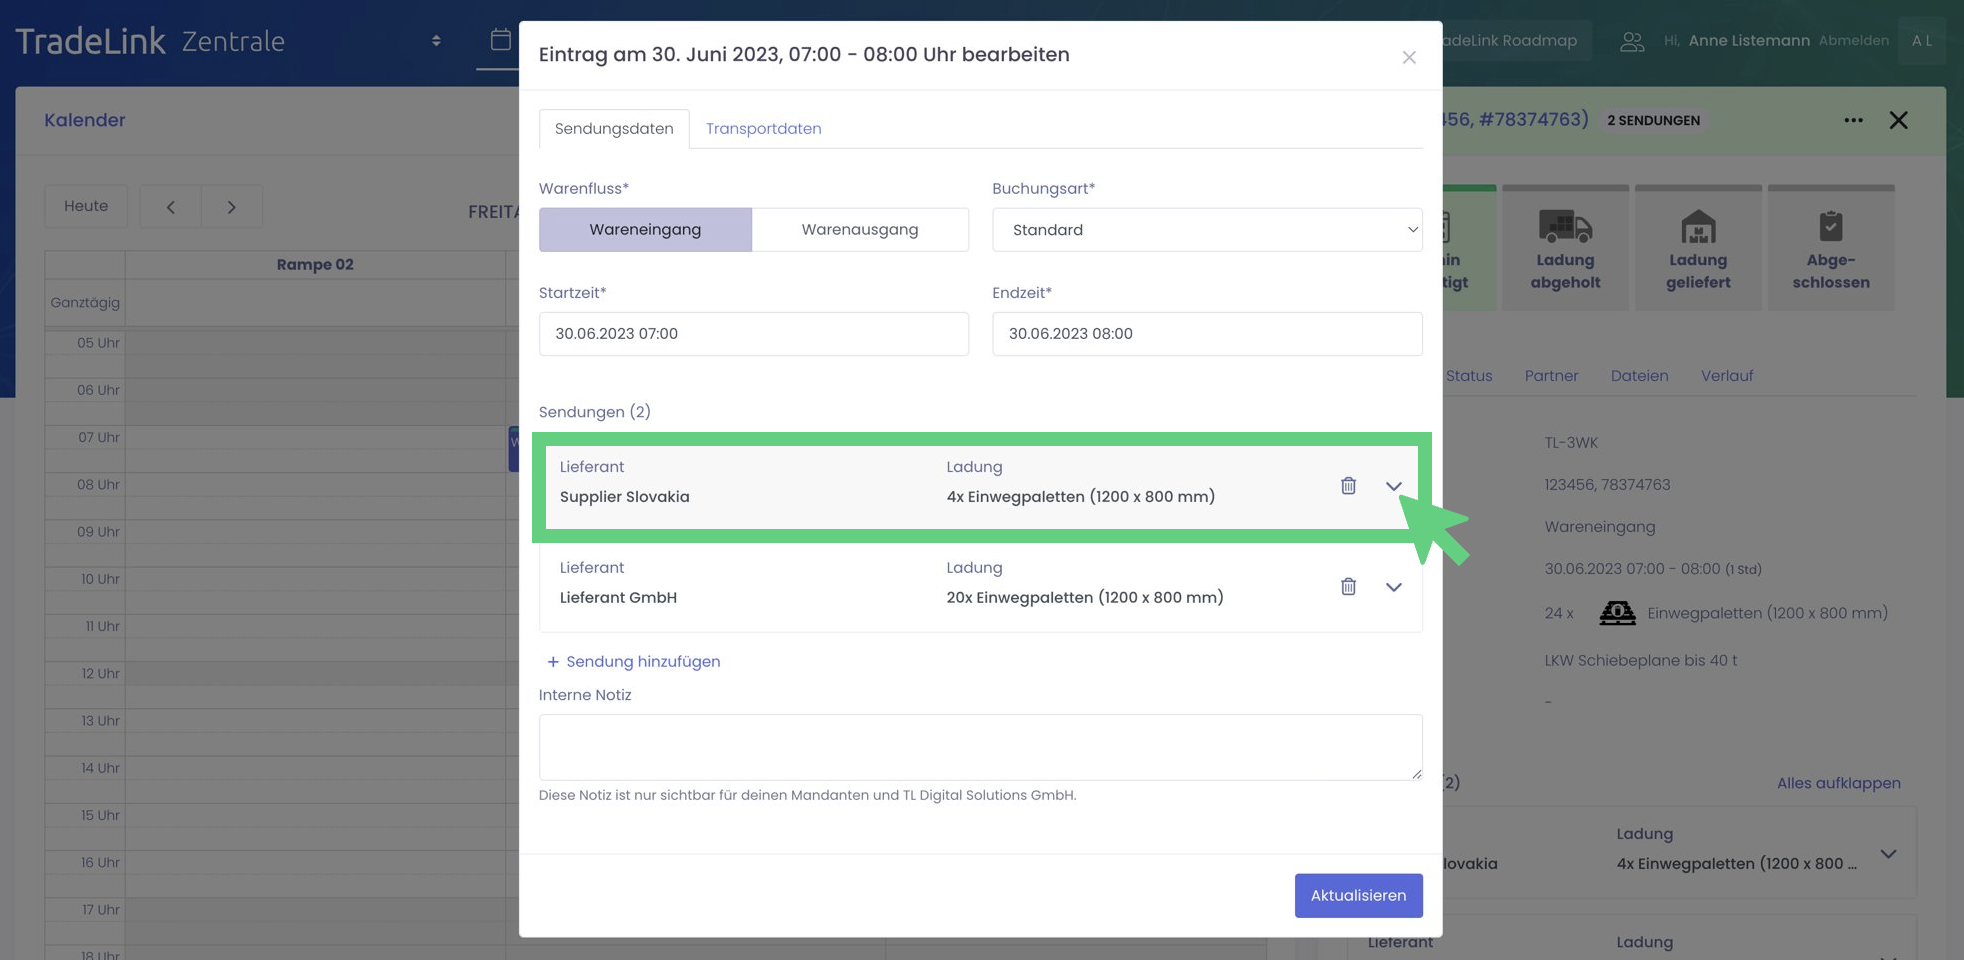This screenshot has width=1964, height=960.
Task: Switch goods flow to Warenausgang
Action: click(859, 230)
